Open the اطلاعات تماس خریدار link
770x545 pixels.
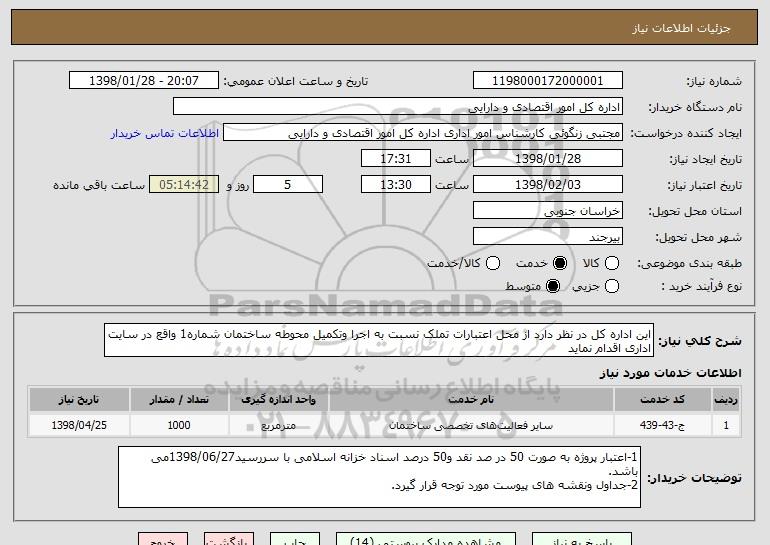(165, 133)
